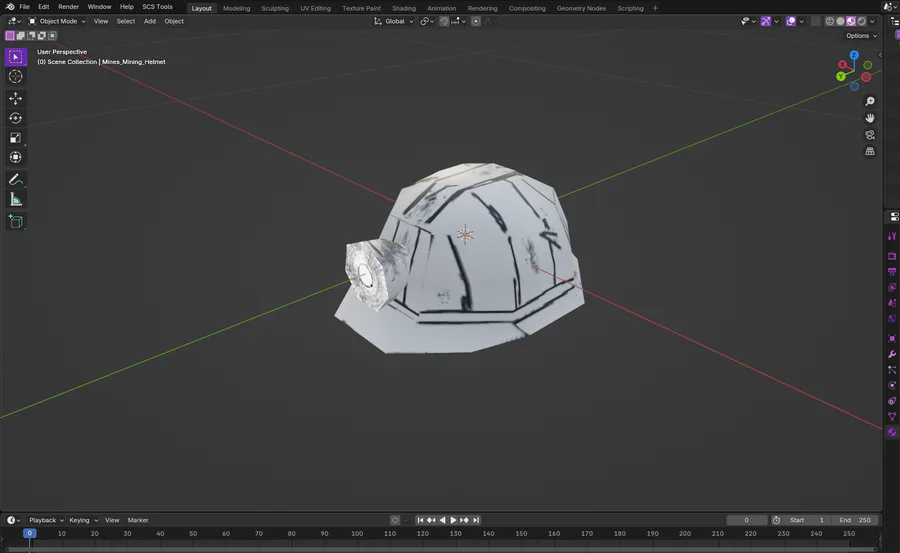Toggle auto keying record button

click(395, 520)
